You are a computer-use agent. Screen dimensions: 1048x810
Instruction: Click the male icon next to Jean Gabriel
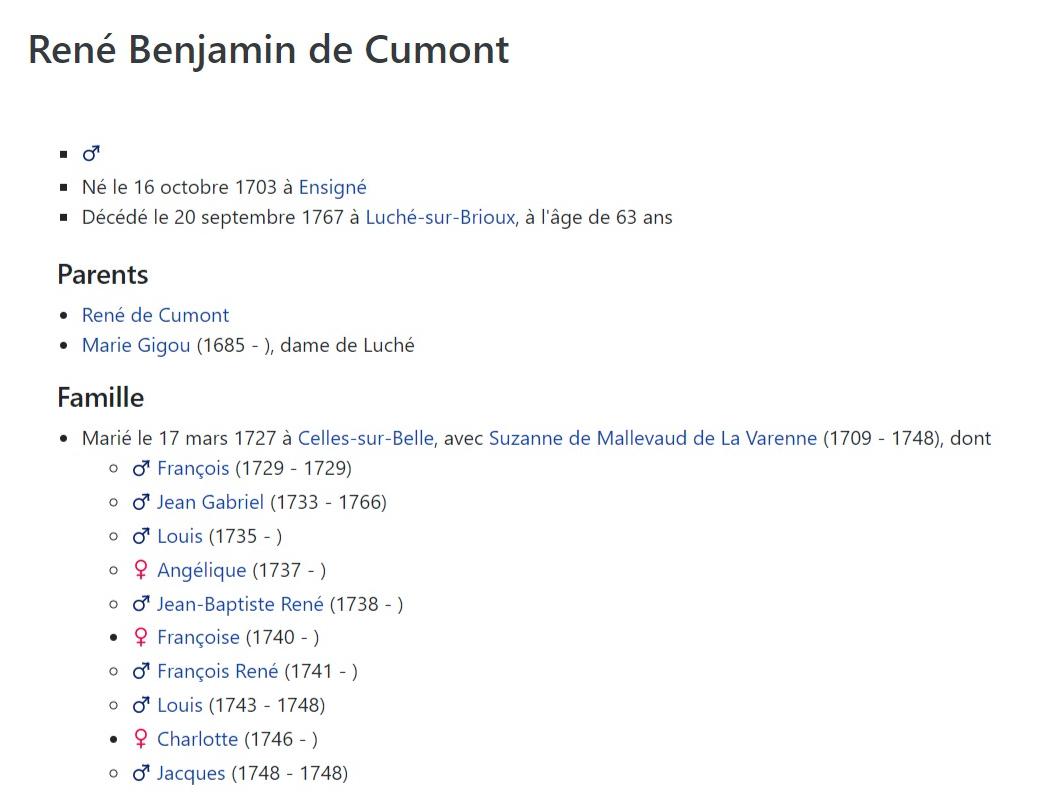click(141, 503)
